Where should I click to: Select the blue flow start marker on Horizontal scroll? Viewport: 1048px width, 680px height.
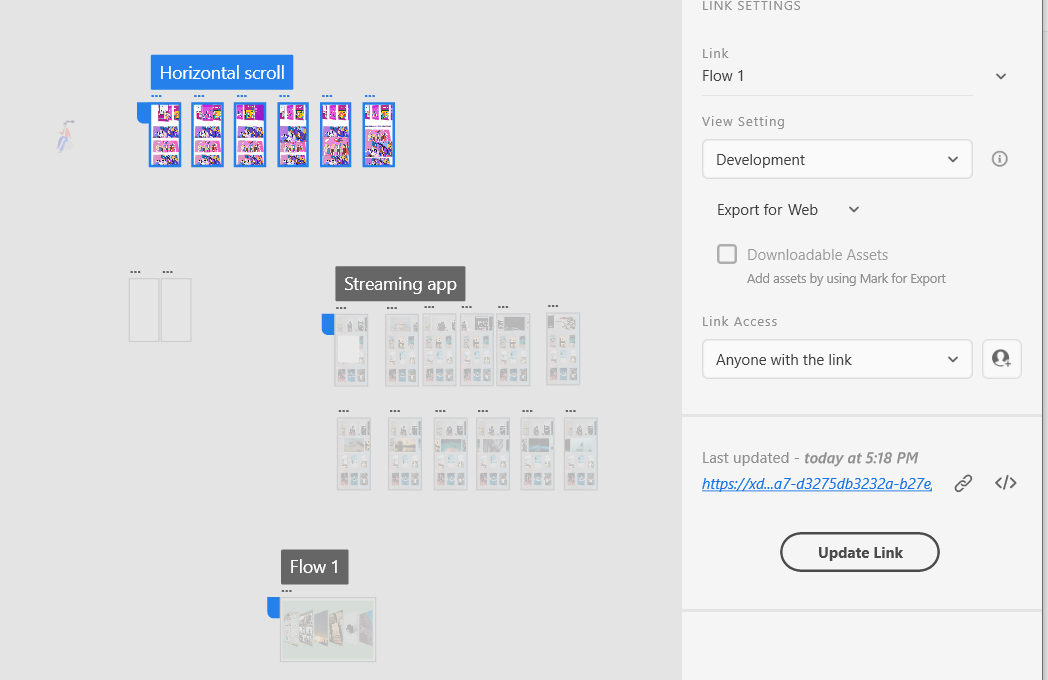click(x=143, y=113)
